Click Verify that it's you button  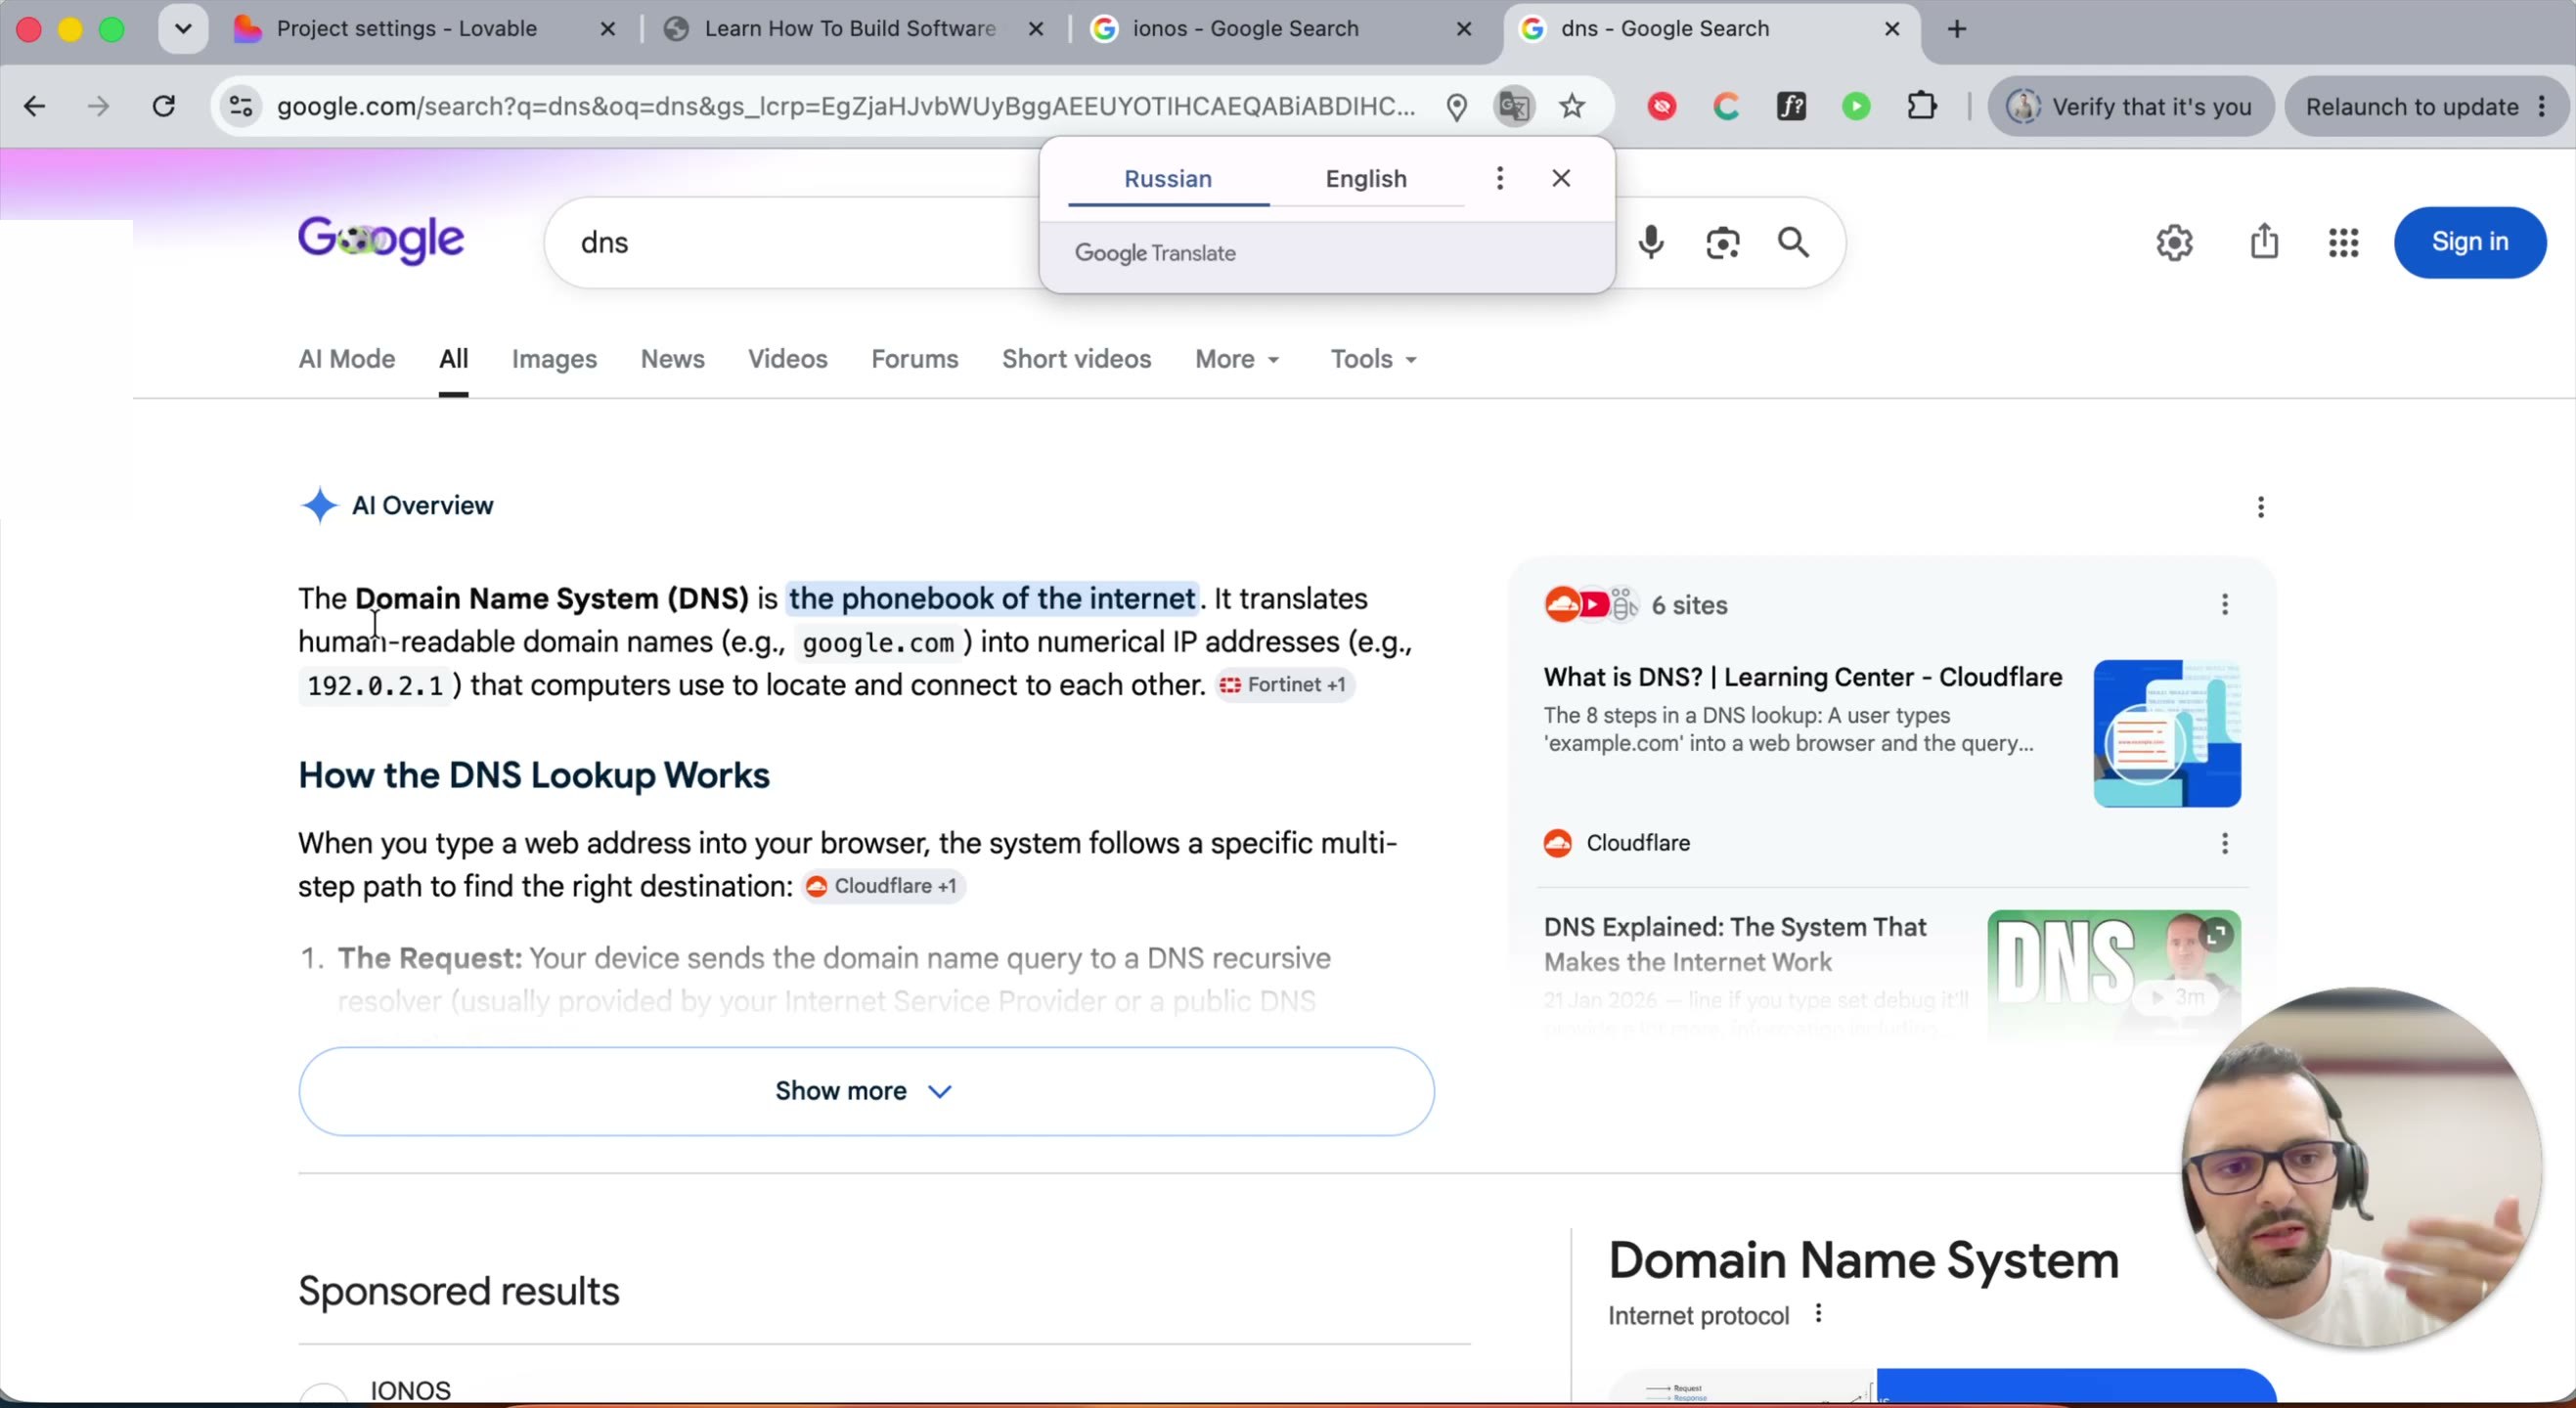(2130, 107)
